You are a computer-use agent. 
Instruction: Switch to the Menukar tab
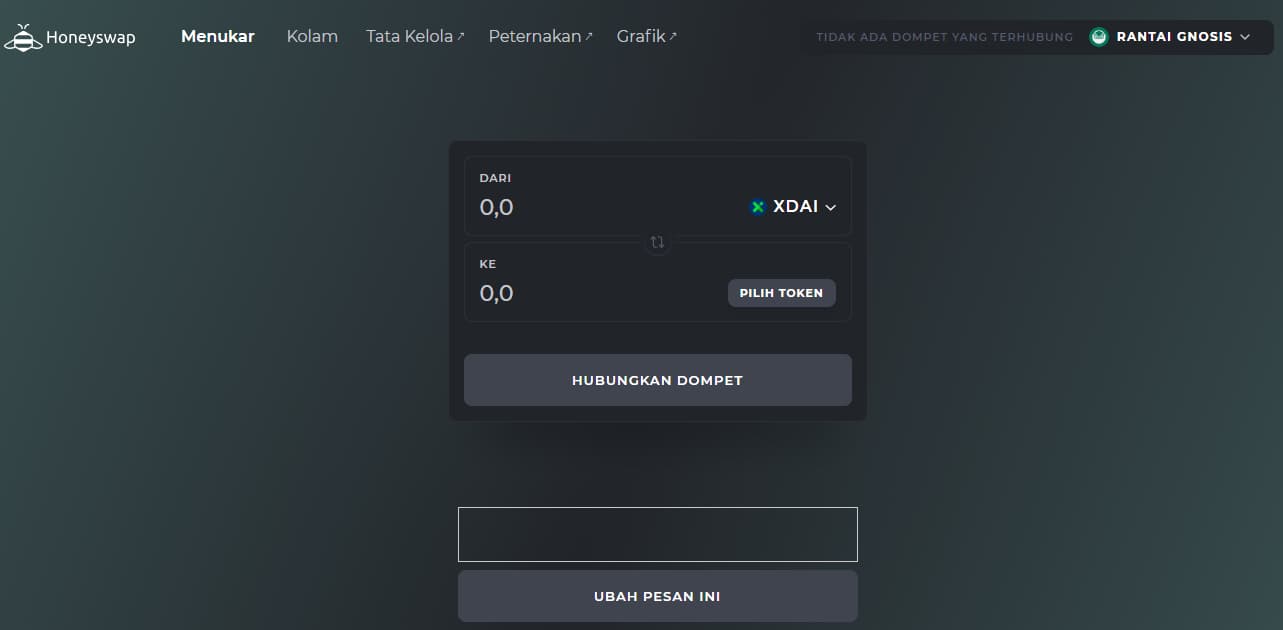pos(217,36)
